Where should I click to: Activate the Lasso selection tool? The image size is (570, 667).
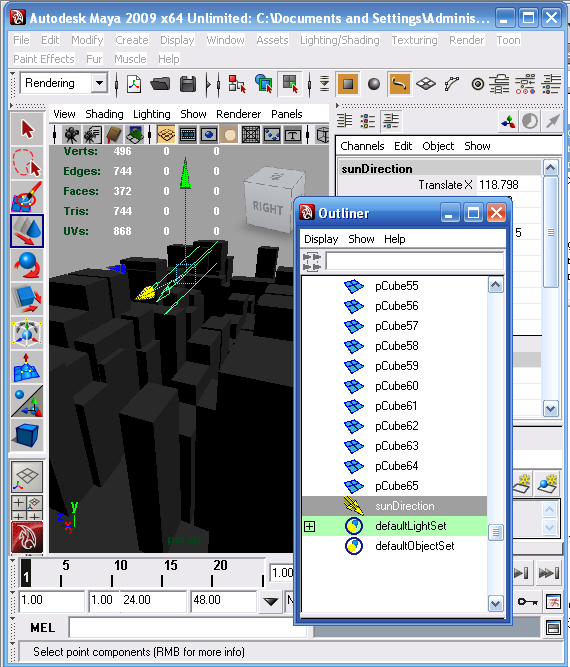tap(27, 162)
